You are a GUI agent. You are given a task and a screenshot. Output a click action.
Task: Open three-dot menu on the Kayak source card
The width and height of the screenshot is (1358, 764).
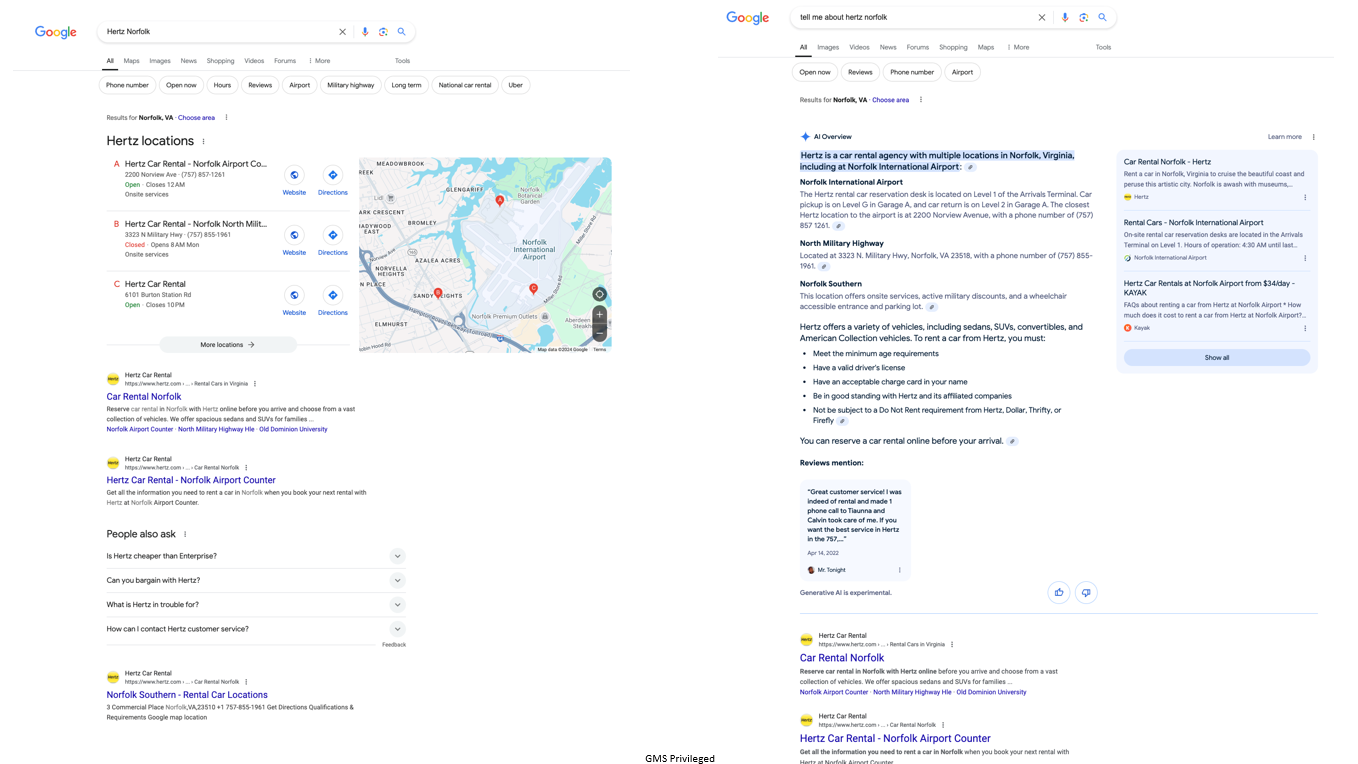(x=1305, y=328)
